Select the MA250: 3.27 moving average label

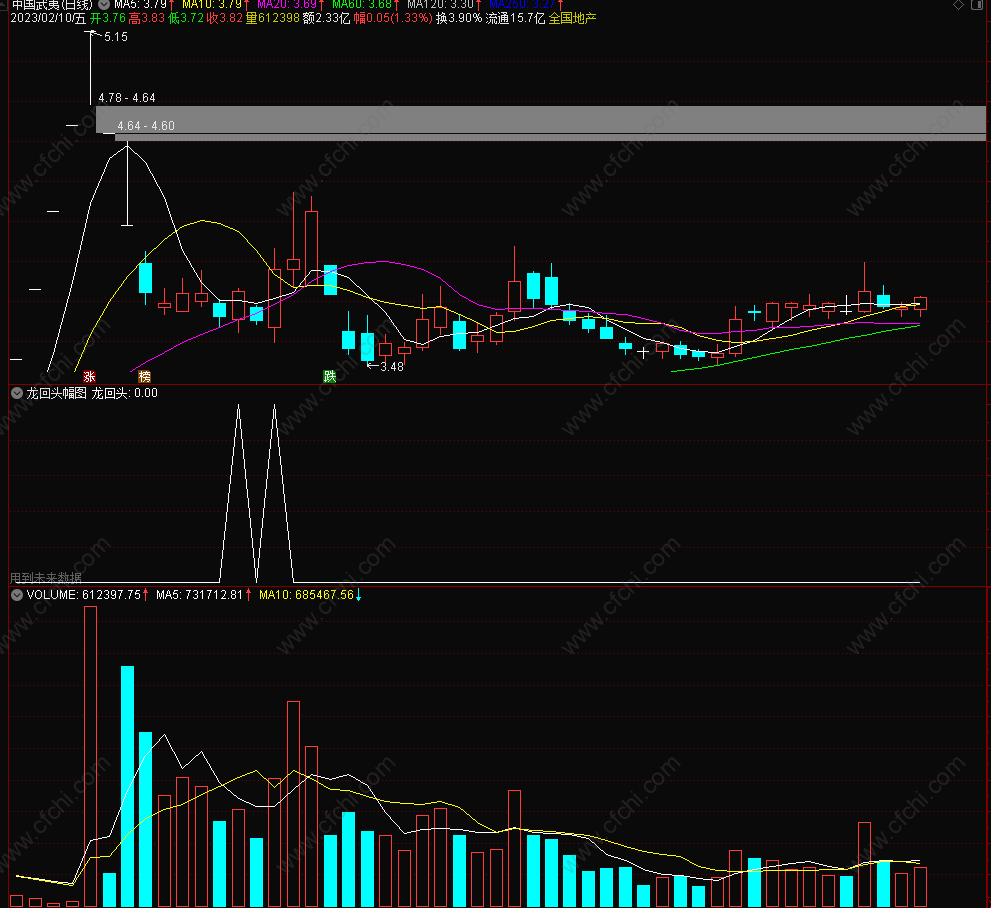522,4
